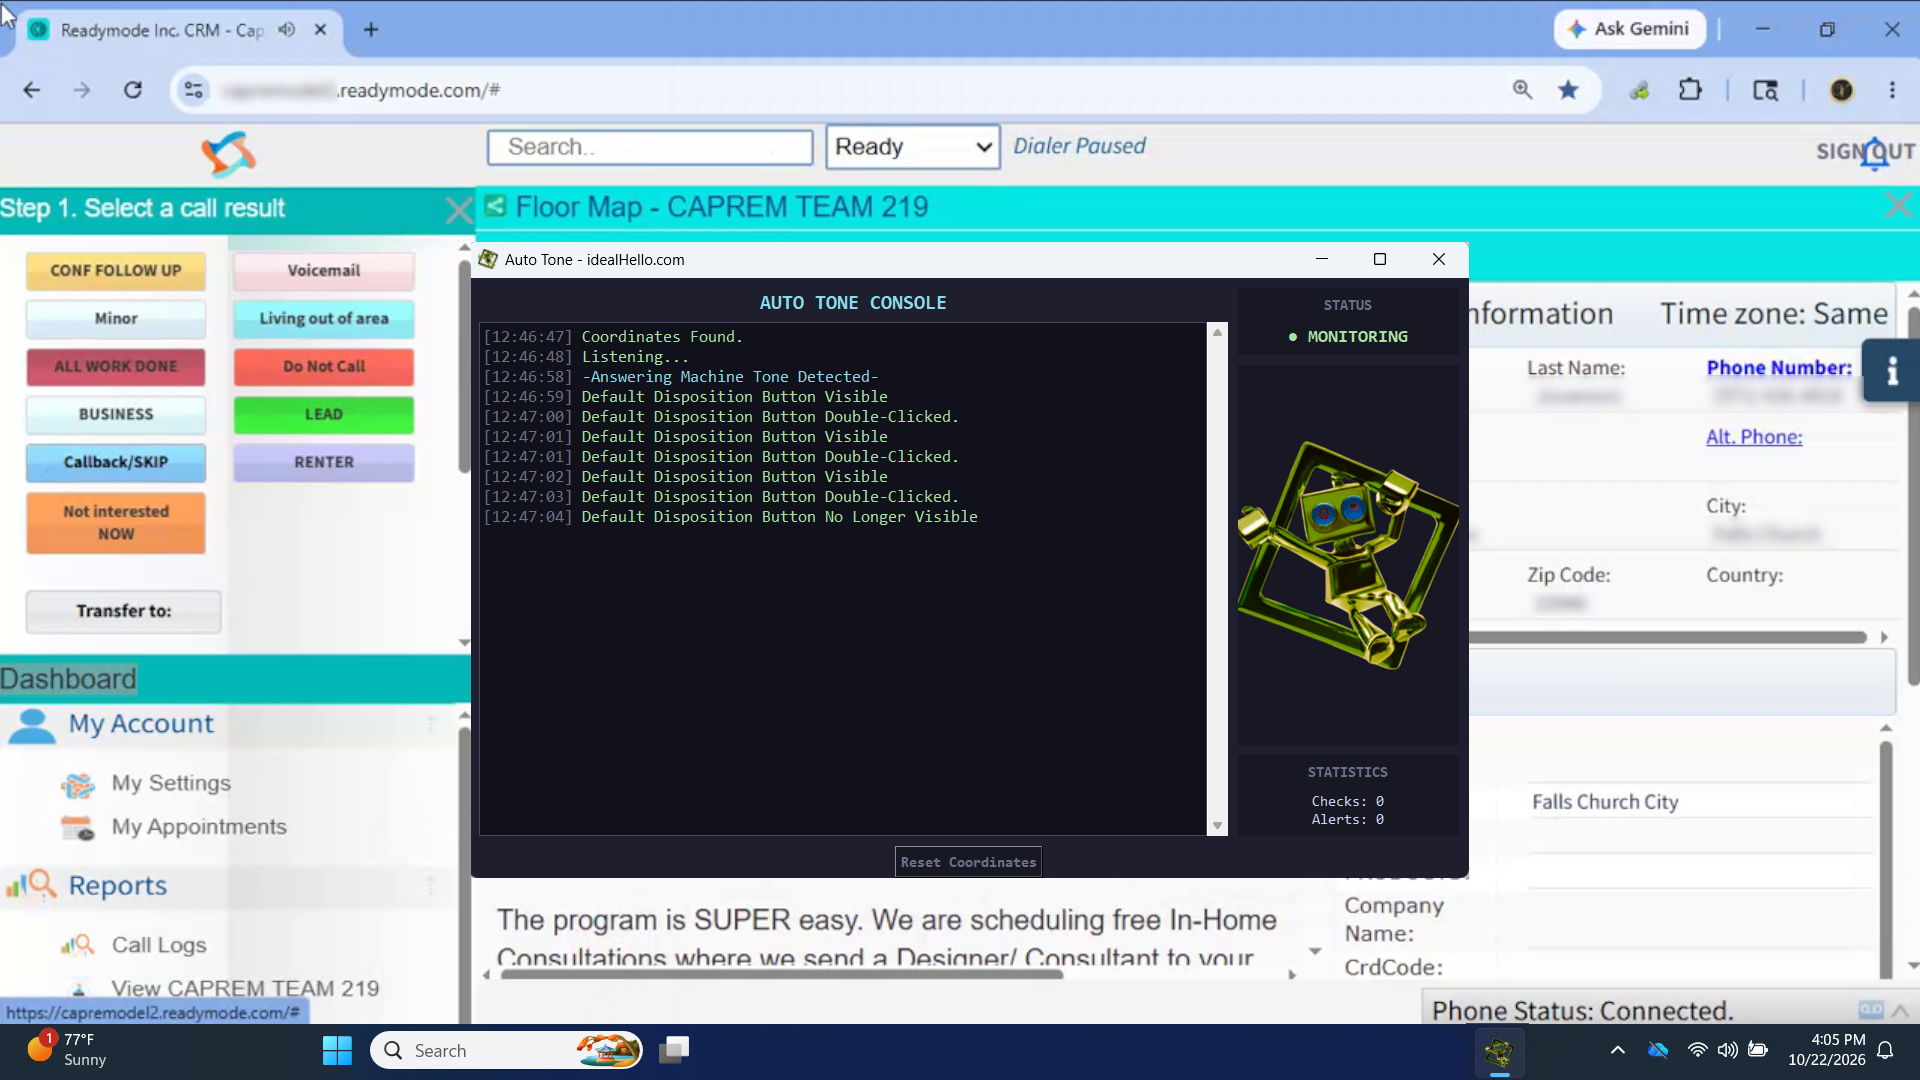
Task: Open My Appointments in the dashboard
Action: [199, 827]
